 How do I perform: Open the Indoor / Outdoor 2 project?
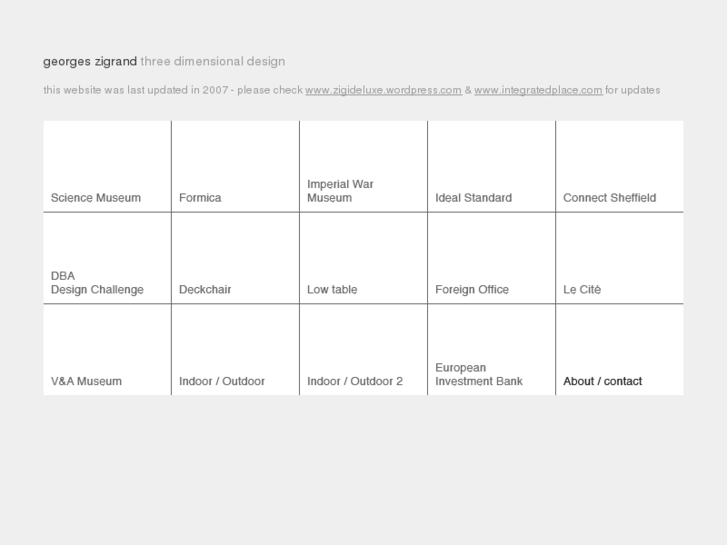[x=355, y=381]
